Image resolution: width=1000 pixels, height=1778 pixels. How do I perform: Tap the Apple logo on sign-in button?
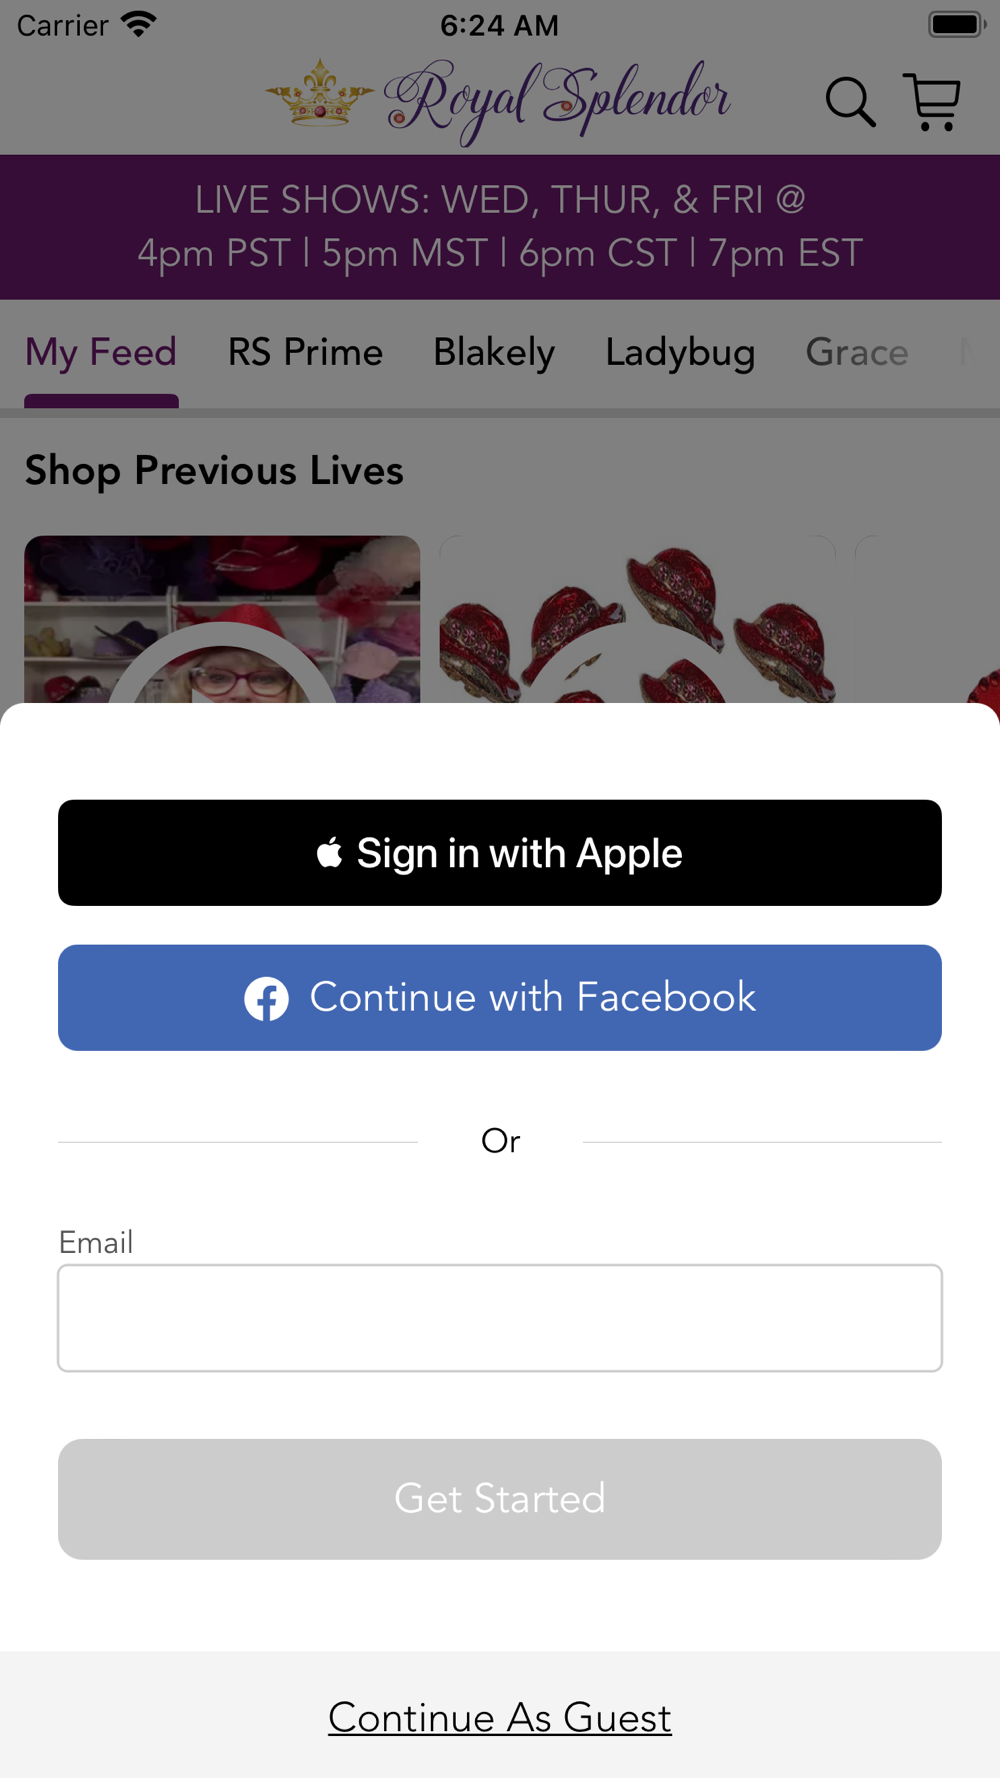pyautogui.click(x=329, y=853)
